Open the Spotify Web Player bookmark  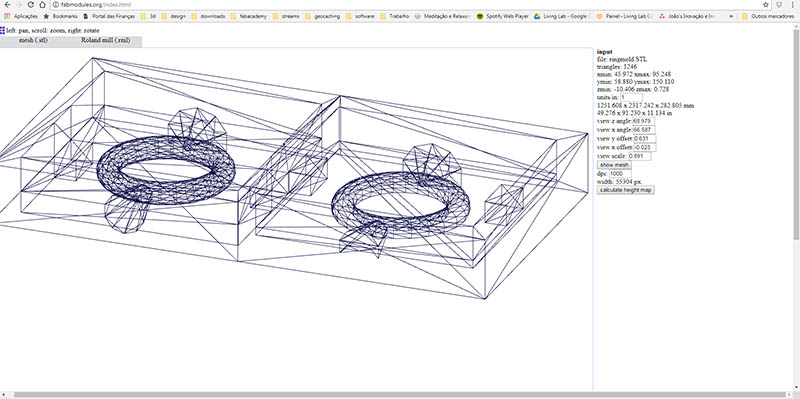(x=503, y=16)
